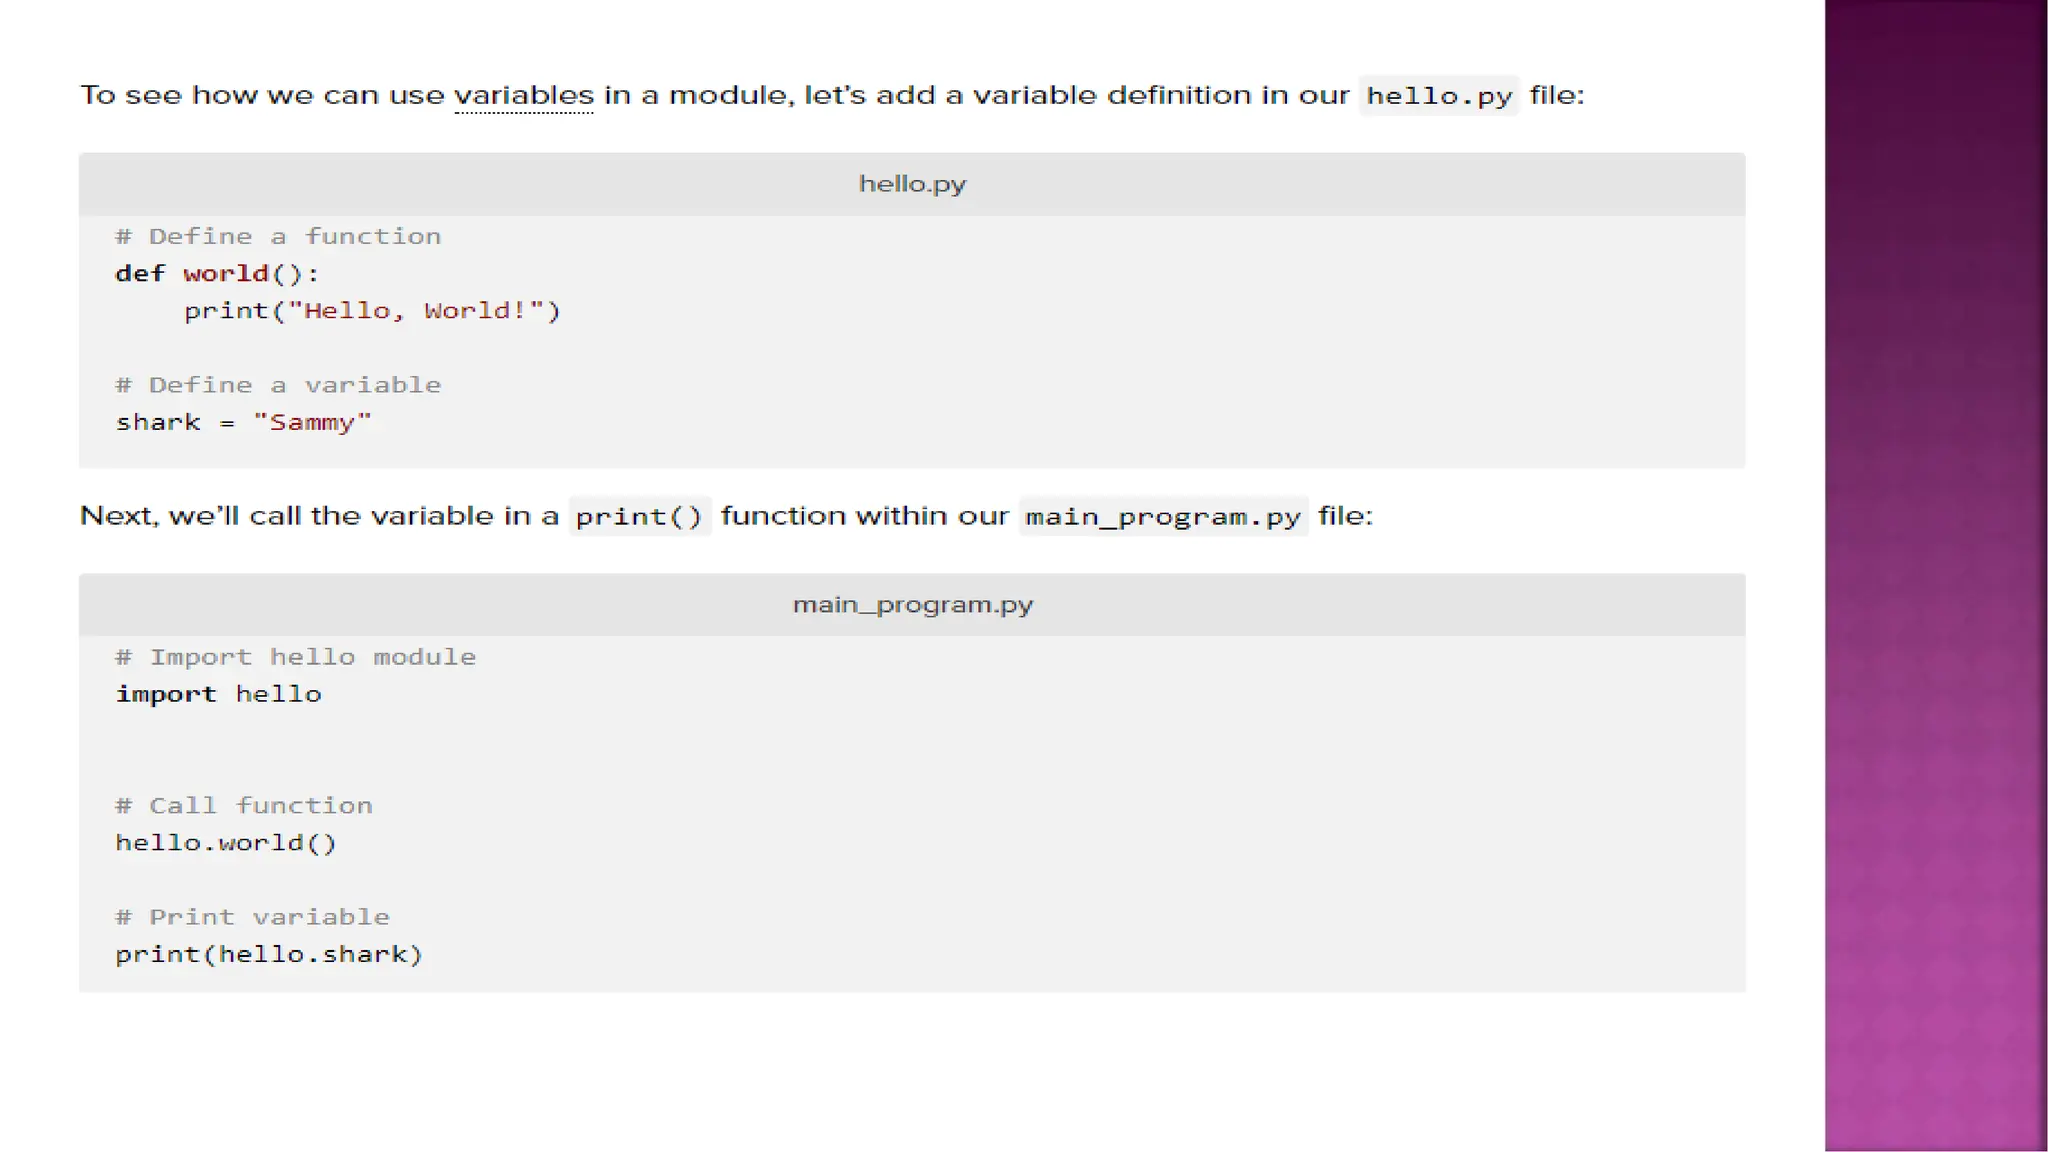Viewport: 2048px width, 1152px height.
Task: Click the 'main_program.py' code block header
Action: click(x=912, y=605)
